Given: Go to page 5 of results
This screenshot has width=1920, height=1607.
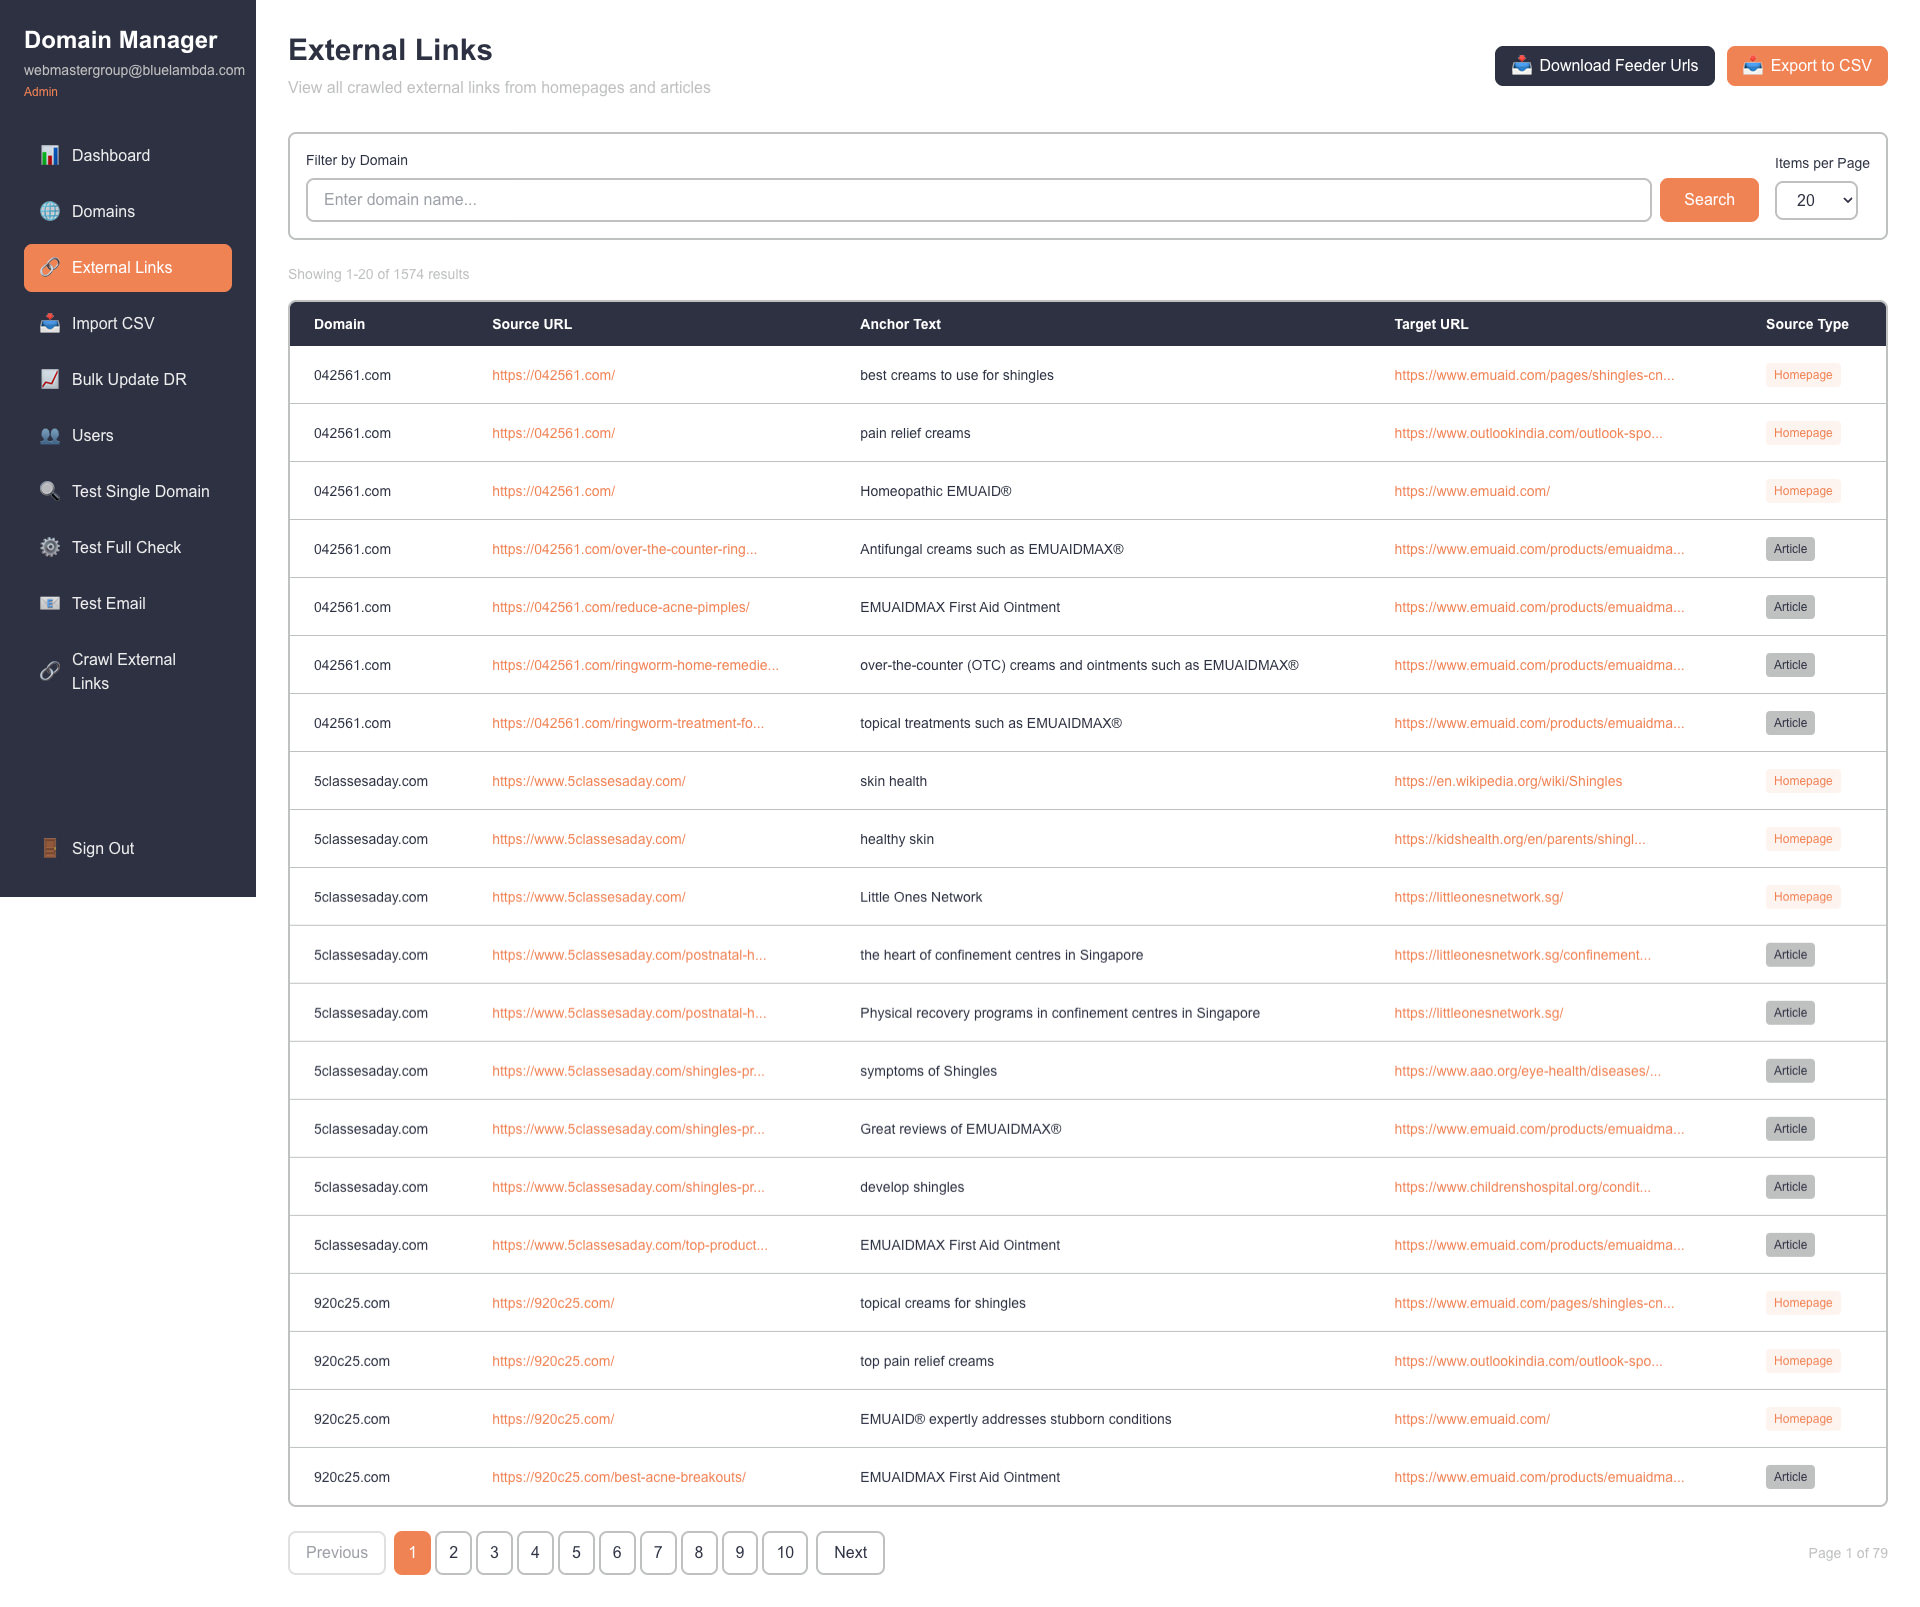Looking at the screenshot, I should tap(576, 1552).
